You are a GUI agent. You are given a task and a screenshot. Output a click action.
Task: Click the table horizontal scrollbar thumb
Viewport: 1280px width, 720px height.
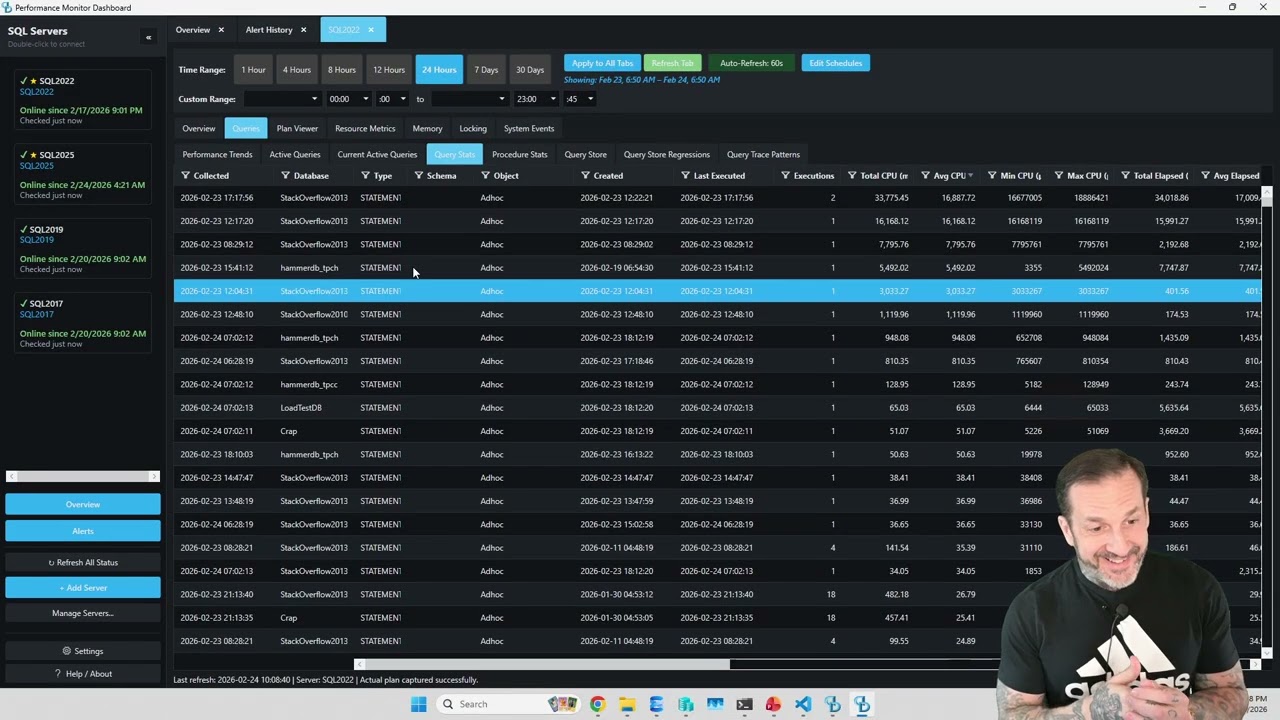pos(546,664)
